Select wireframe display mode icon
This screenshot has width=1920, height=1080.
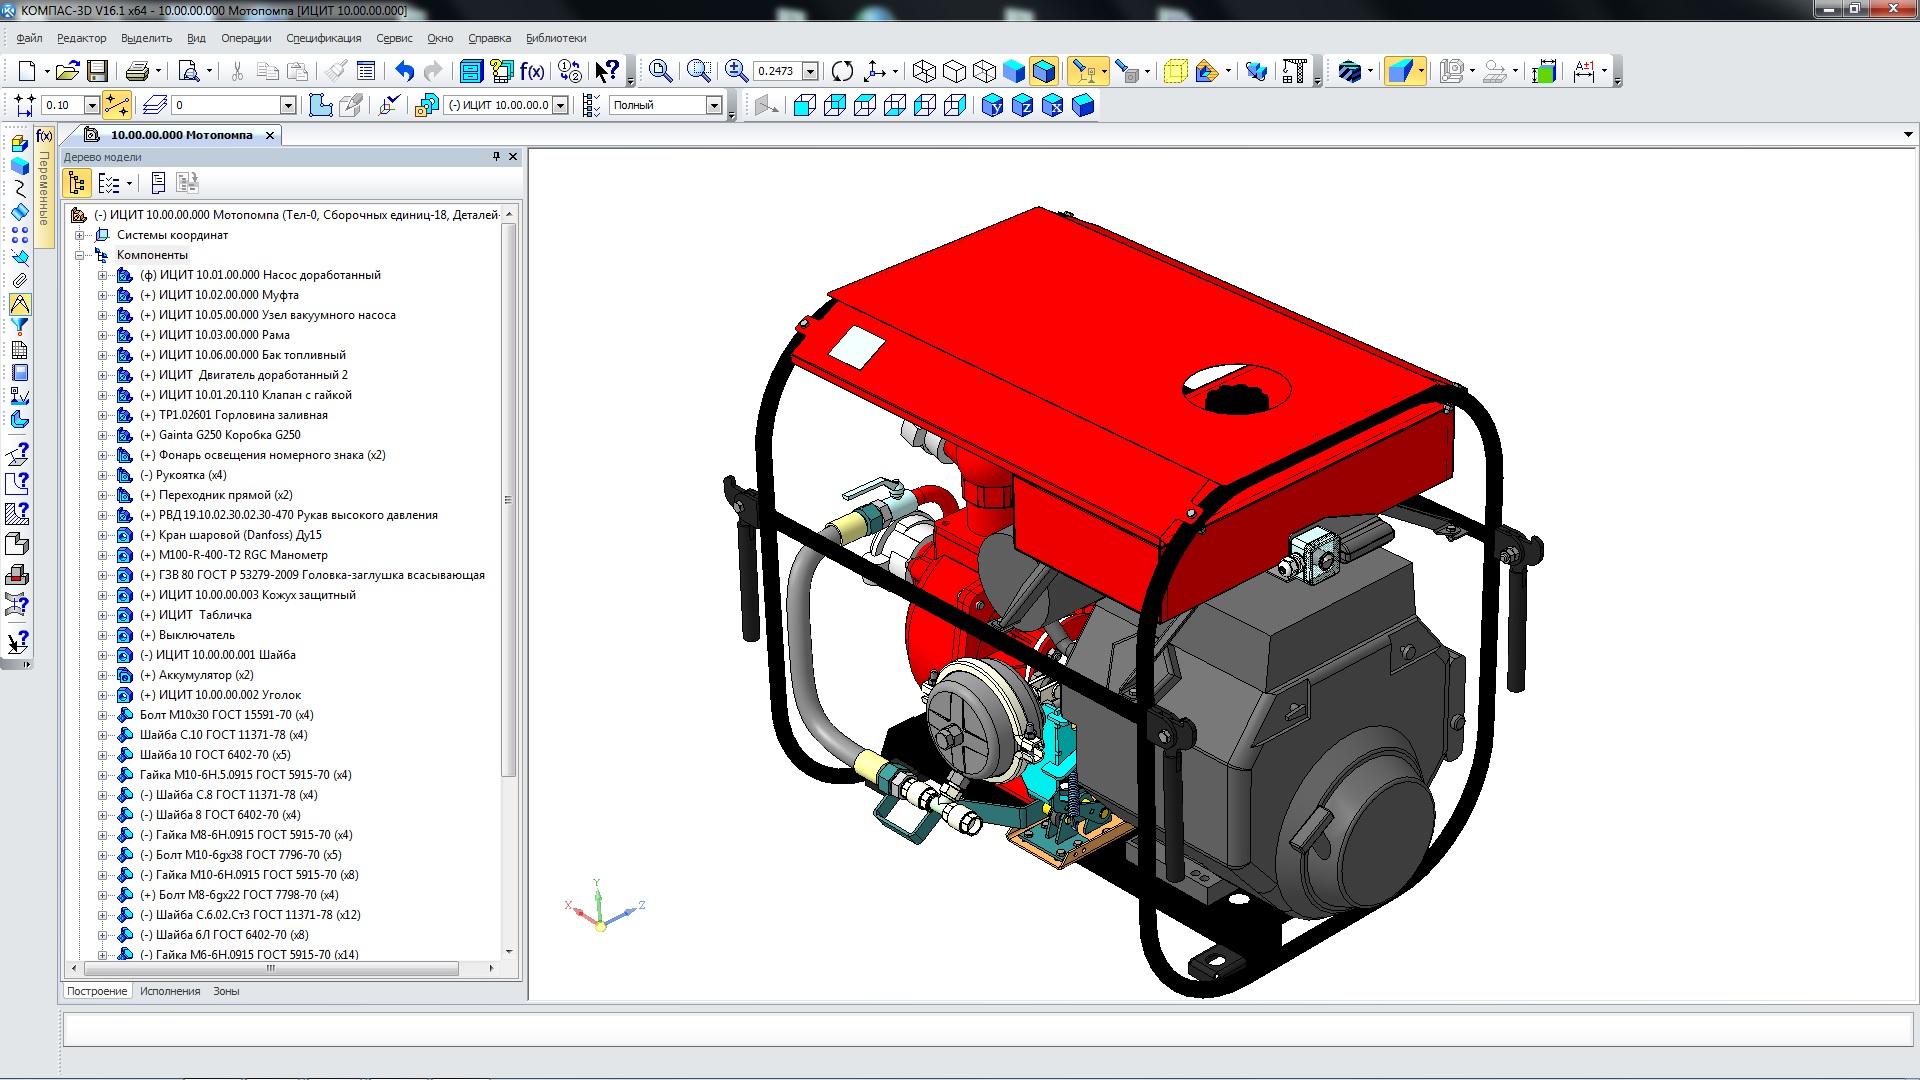tap(925, 71)
